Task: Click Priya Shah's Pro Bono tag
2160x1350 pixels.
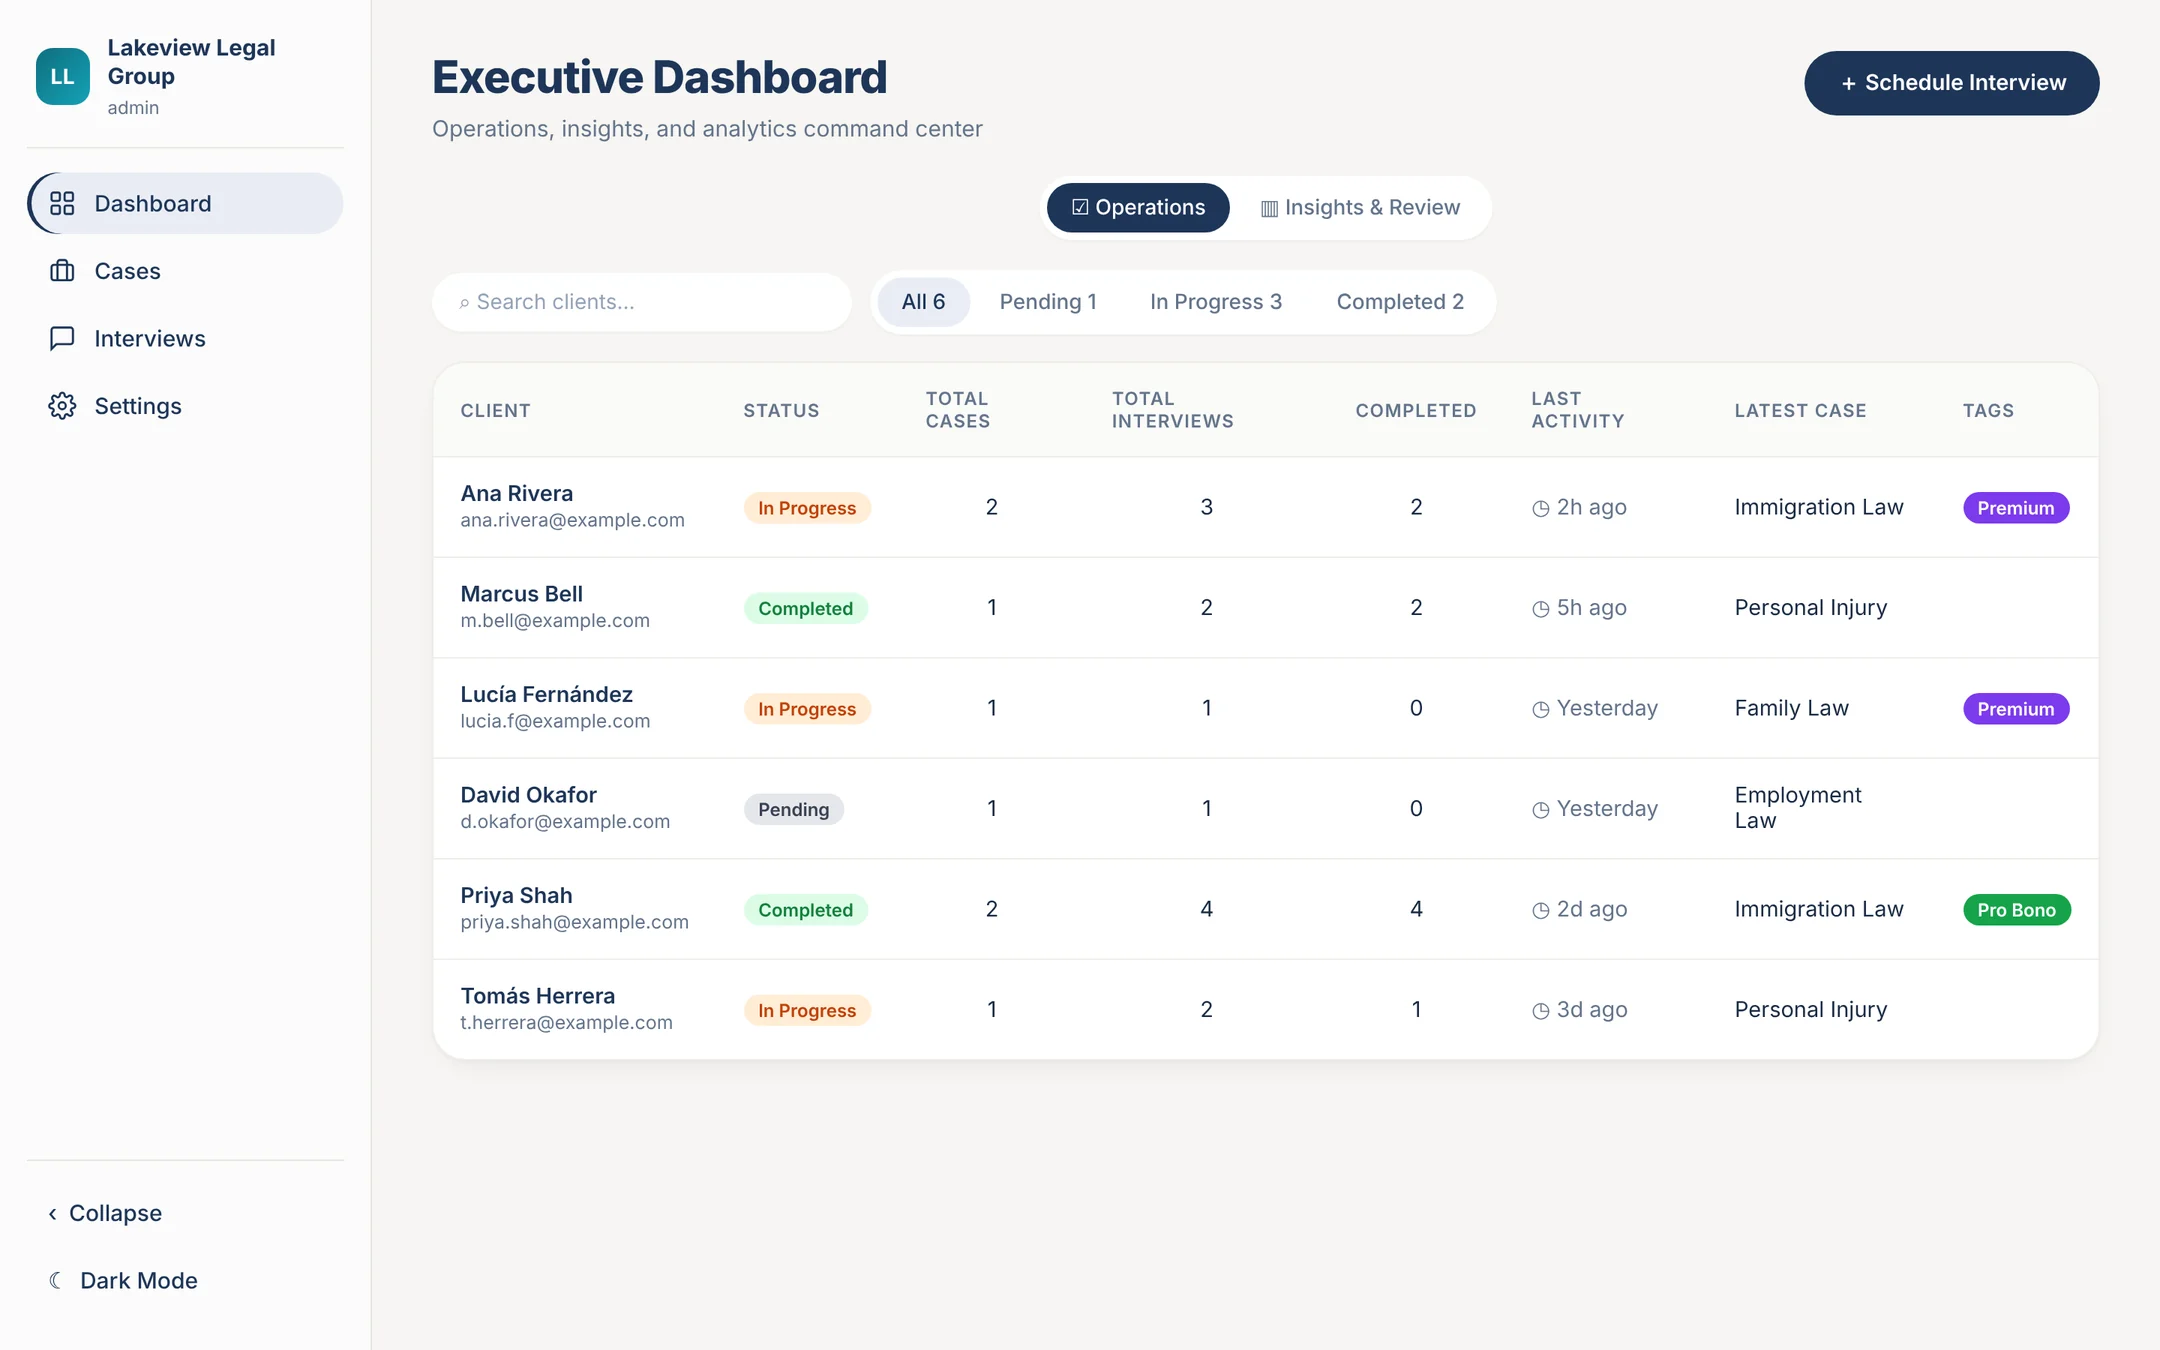Action: 2017,910
